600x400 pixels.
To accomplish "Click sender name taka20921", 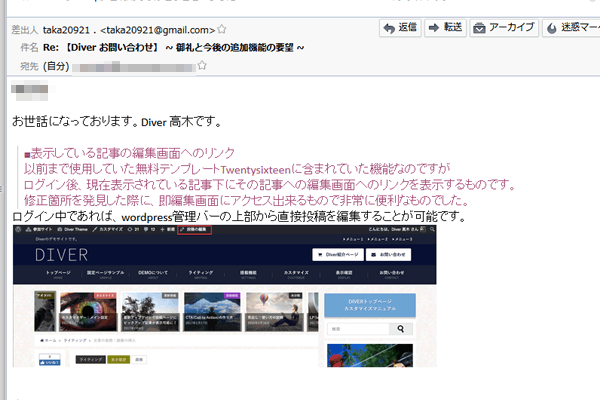I will click(x=70, y=28).
